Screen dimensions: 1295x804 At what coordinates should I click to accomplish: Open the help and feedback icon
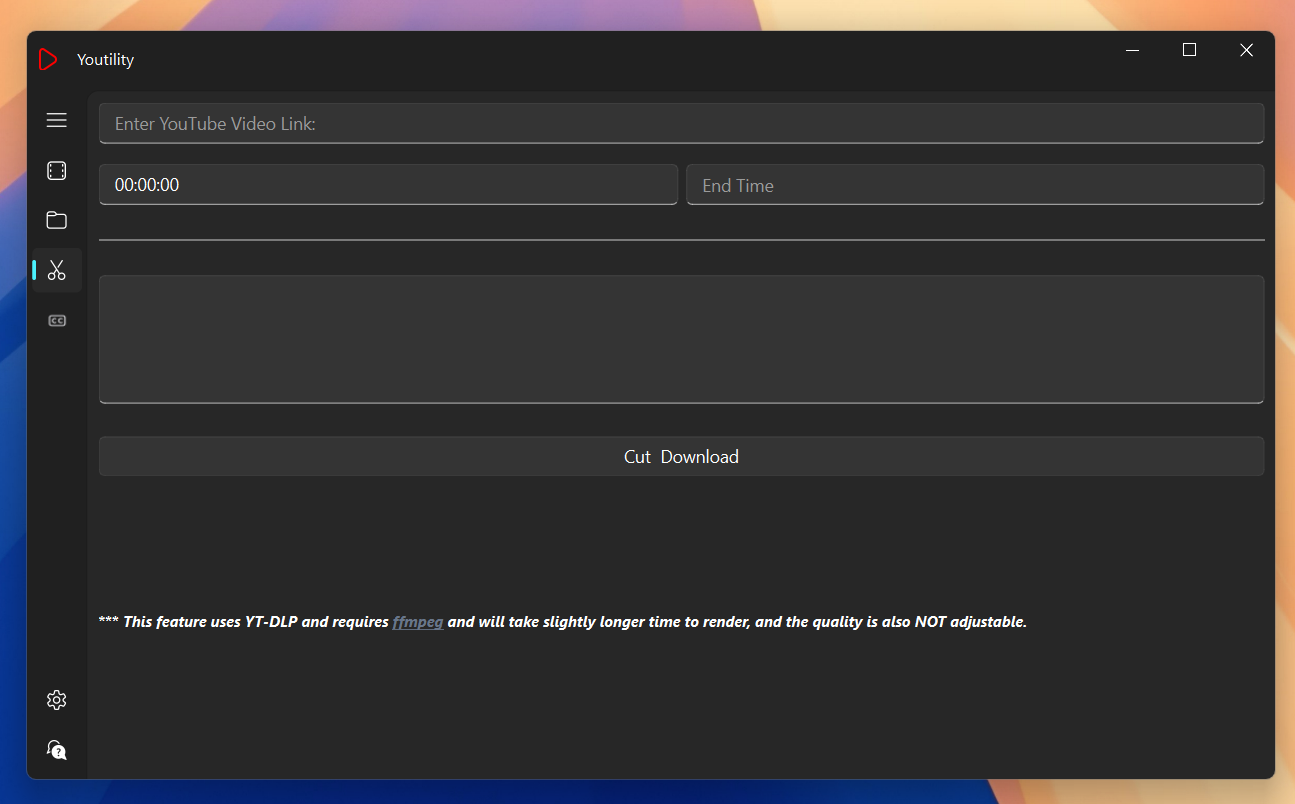57,749
